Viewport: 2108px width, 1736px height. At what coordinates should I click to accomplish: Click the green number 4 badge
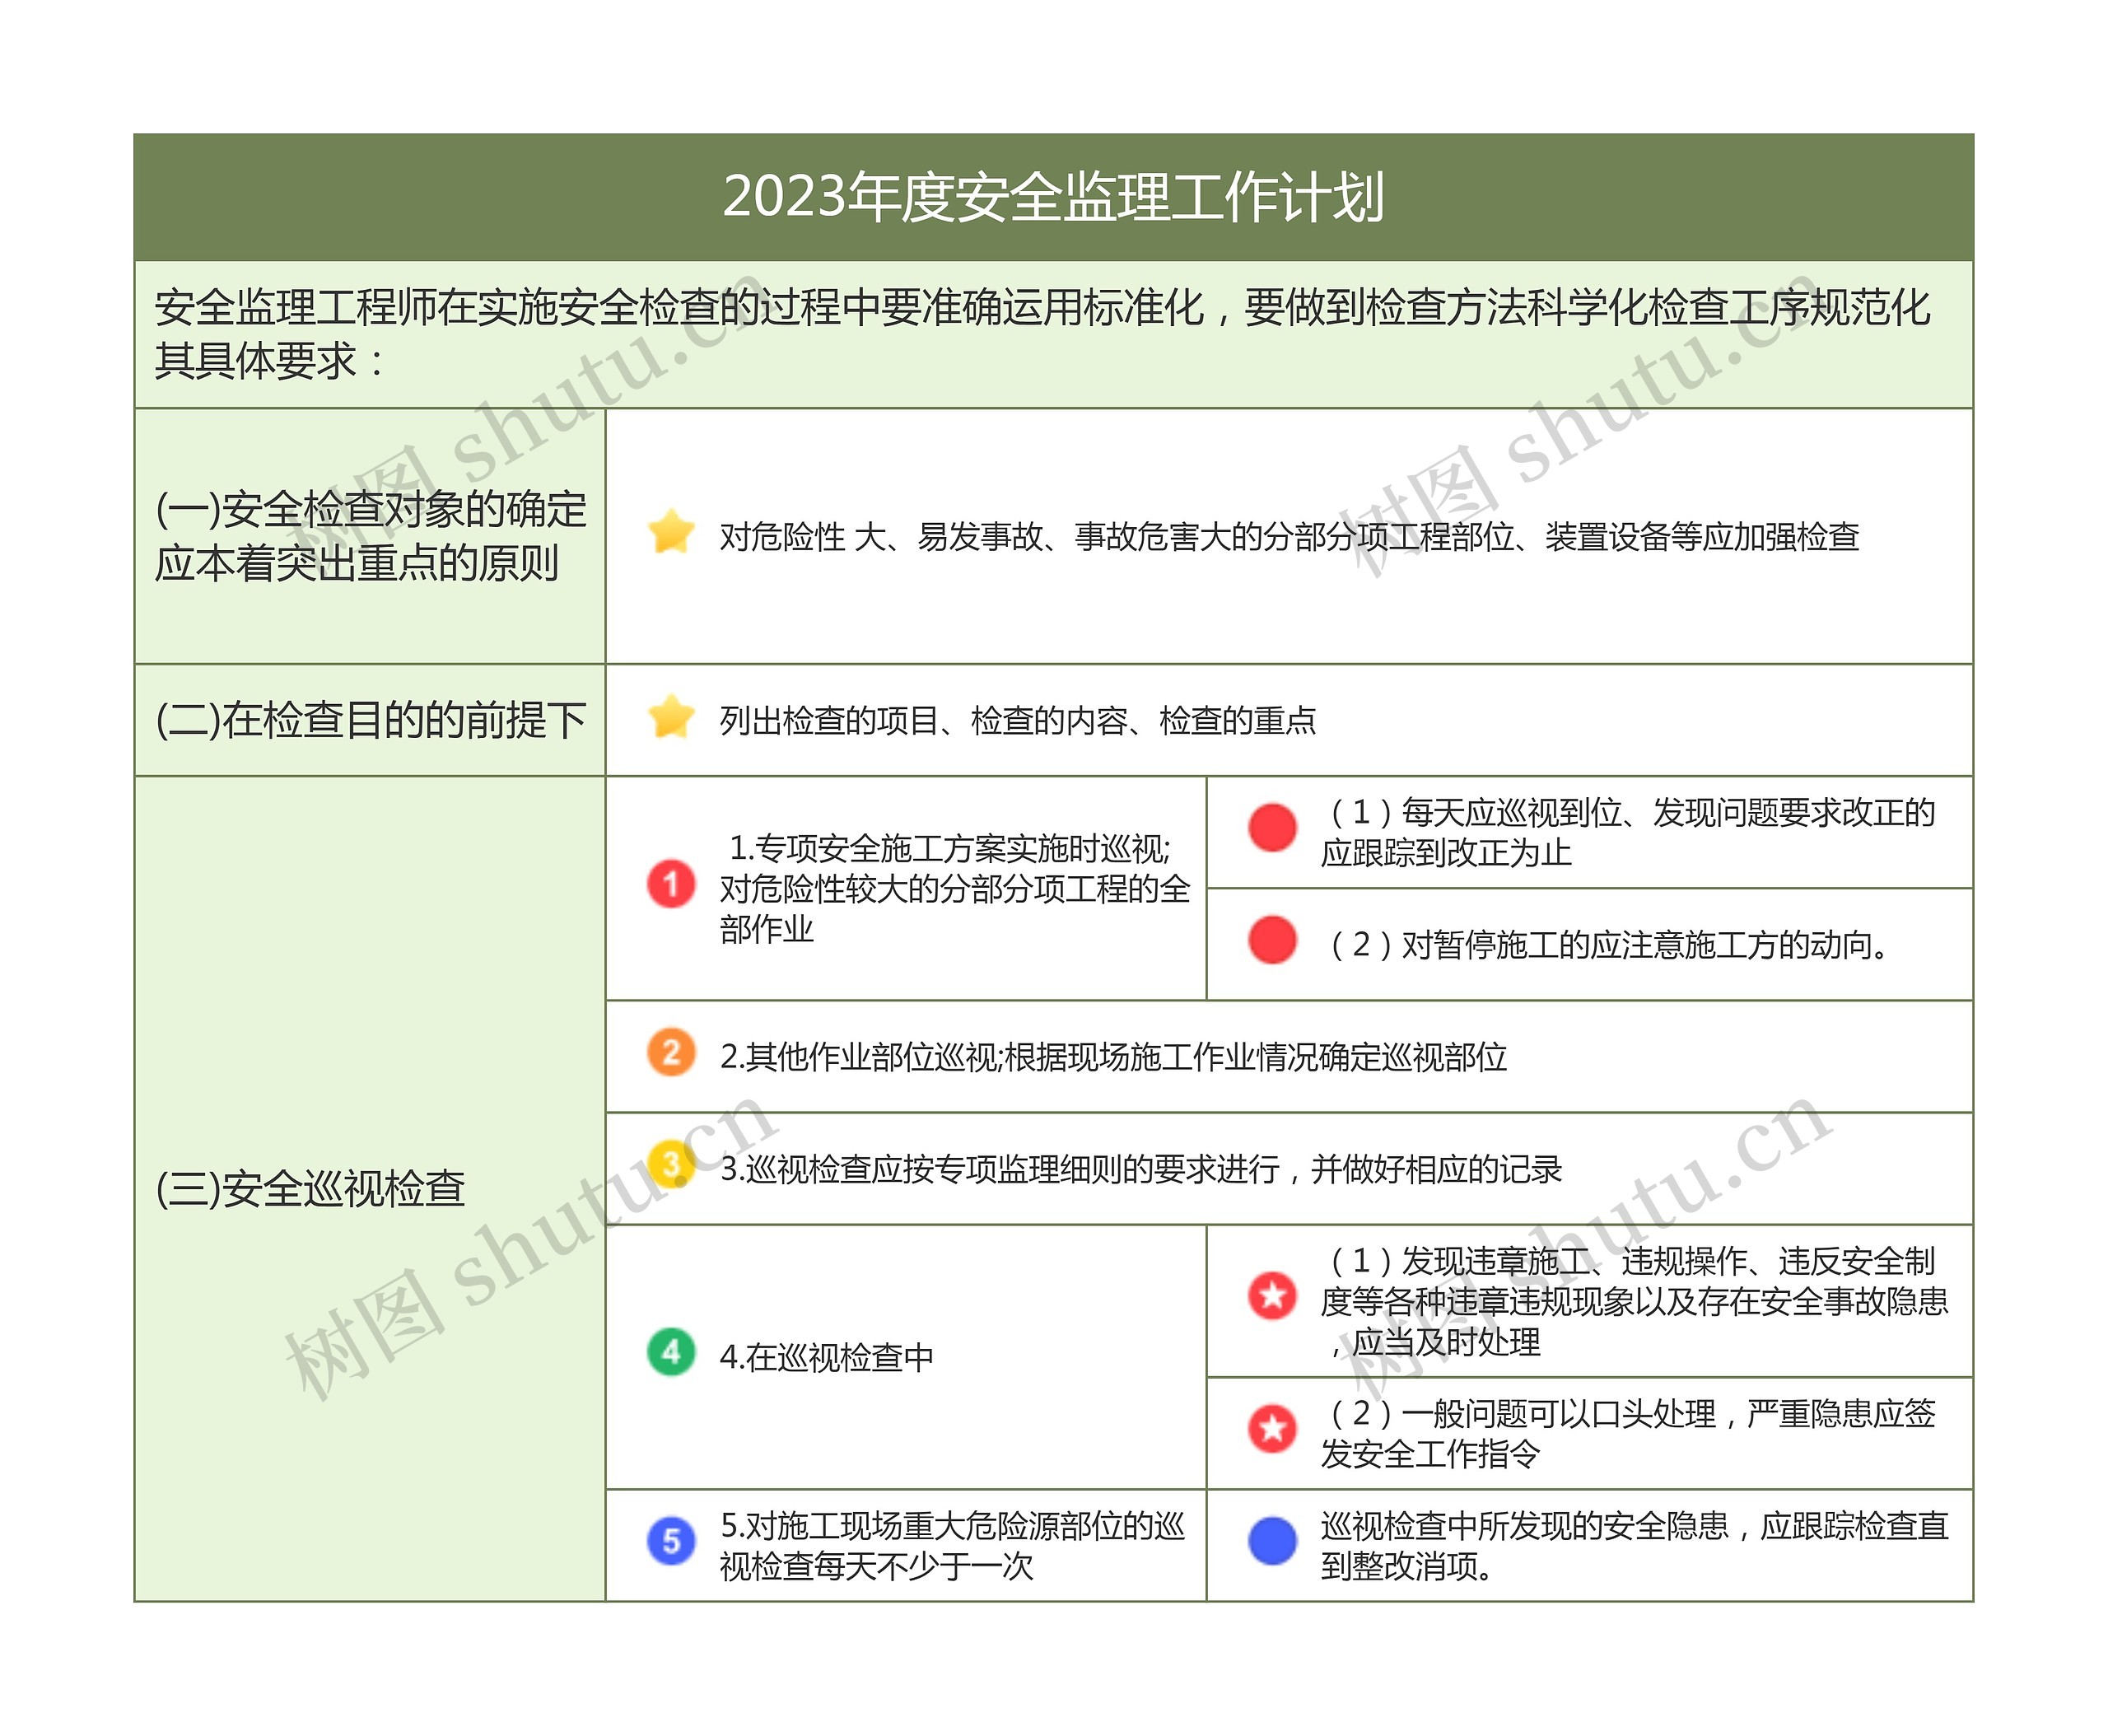coord(671,1352)
